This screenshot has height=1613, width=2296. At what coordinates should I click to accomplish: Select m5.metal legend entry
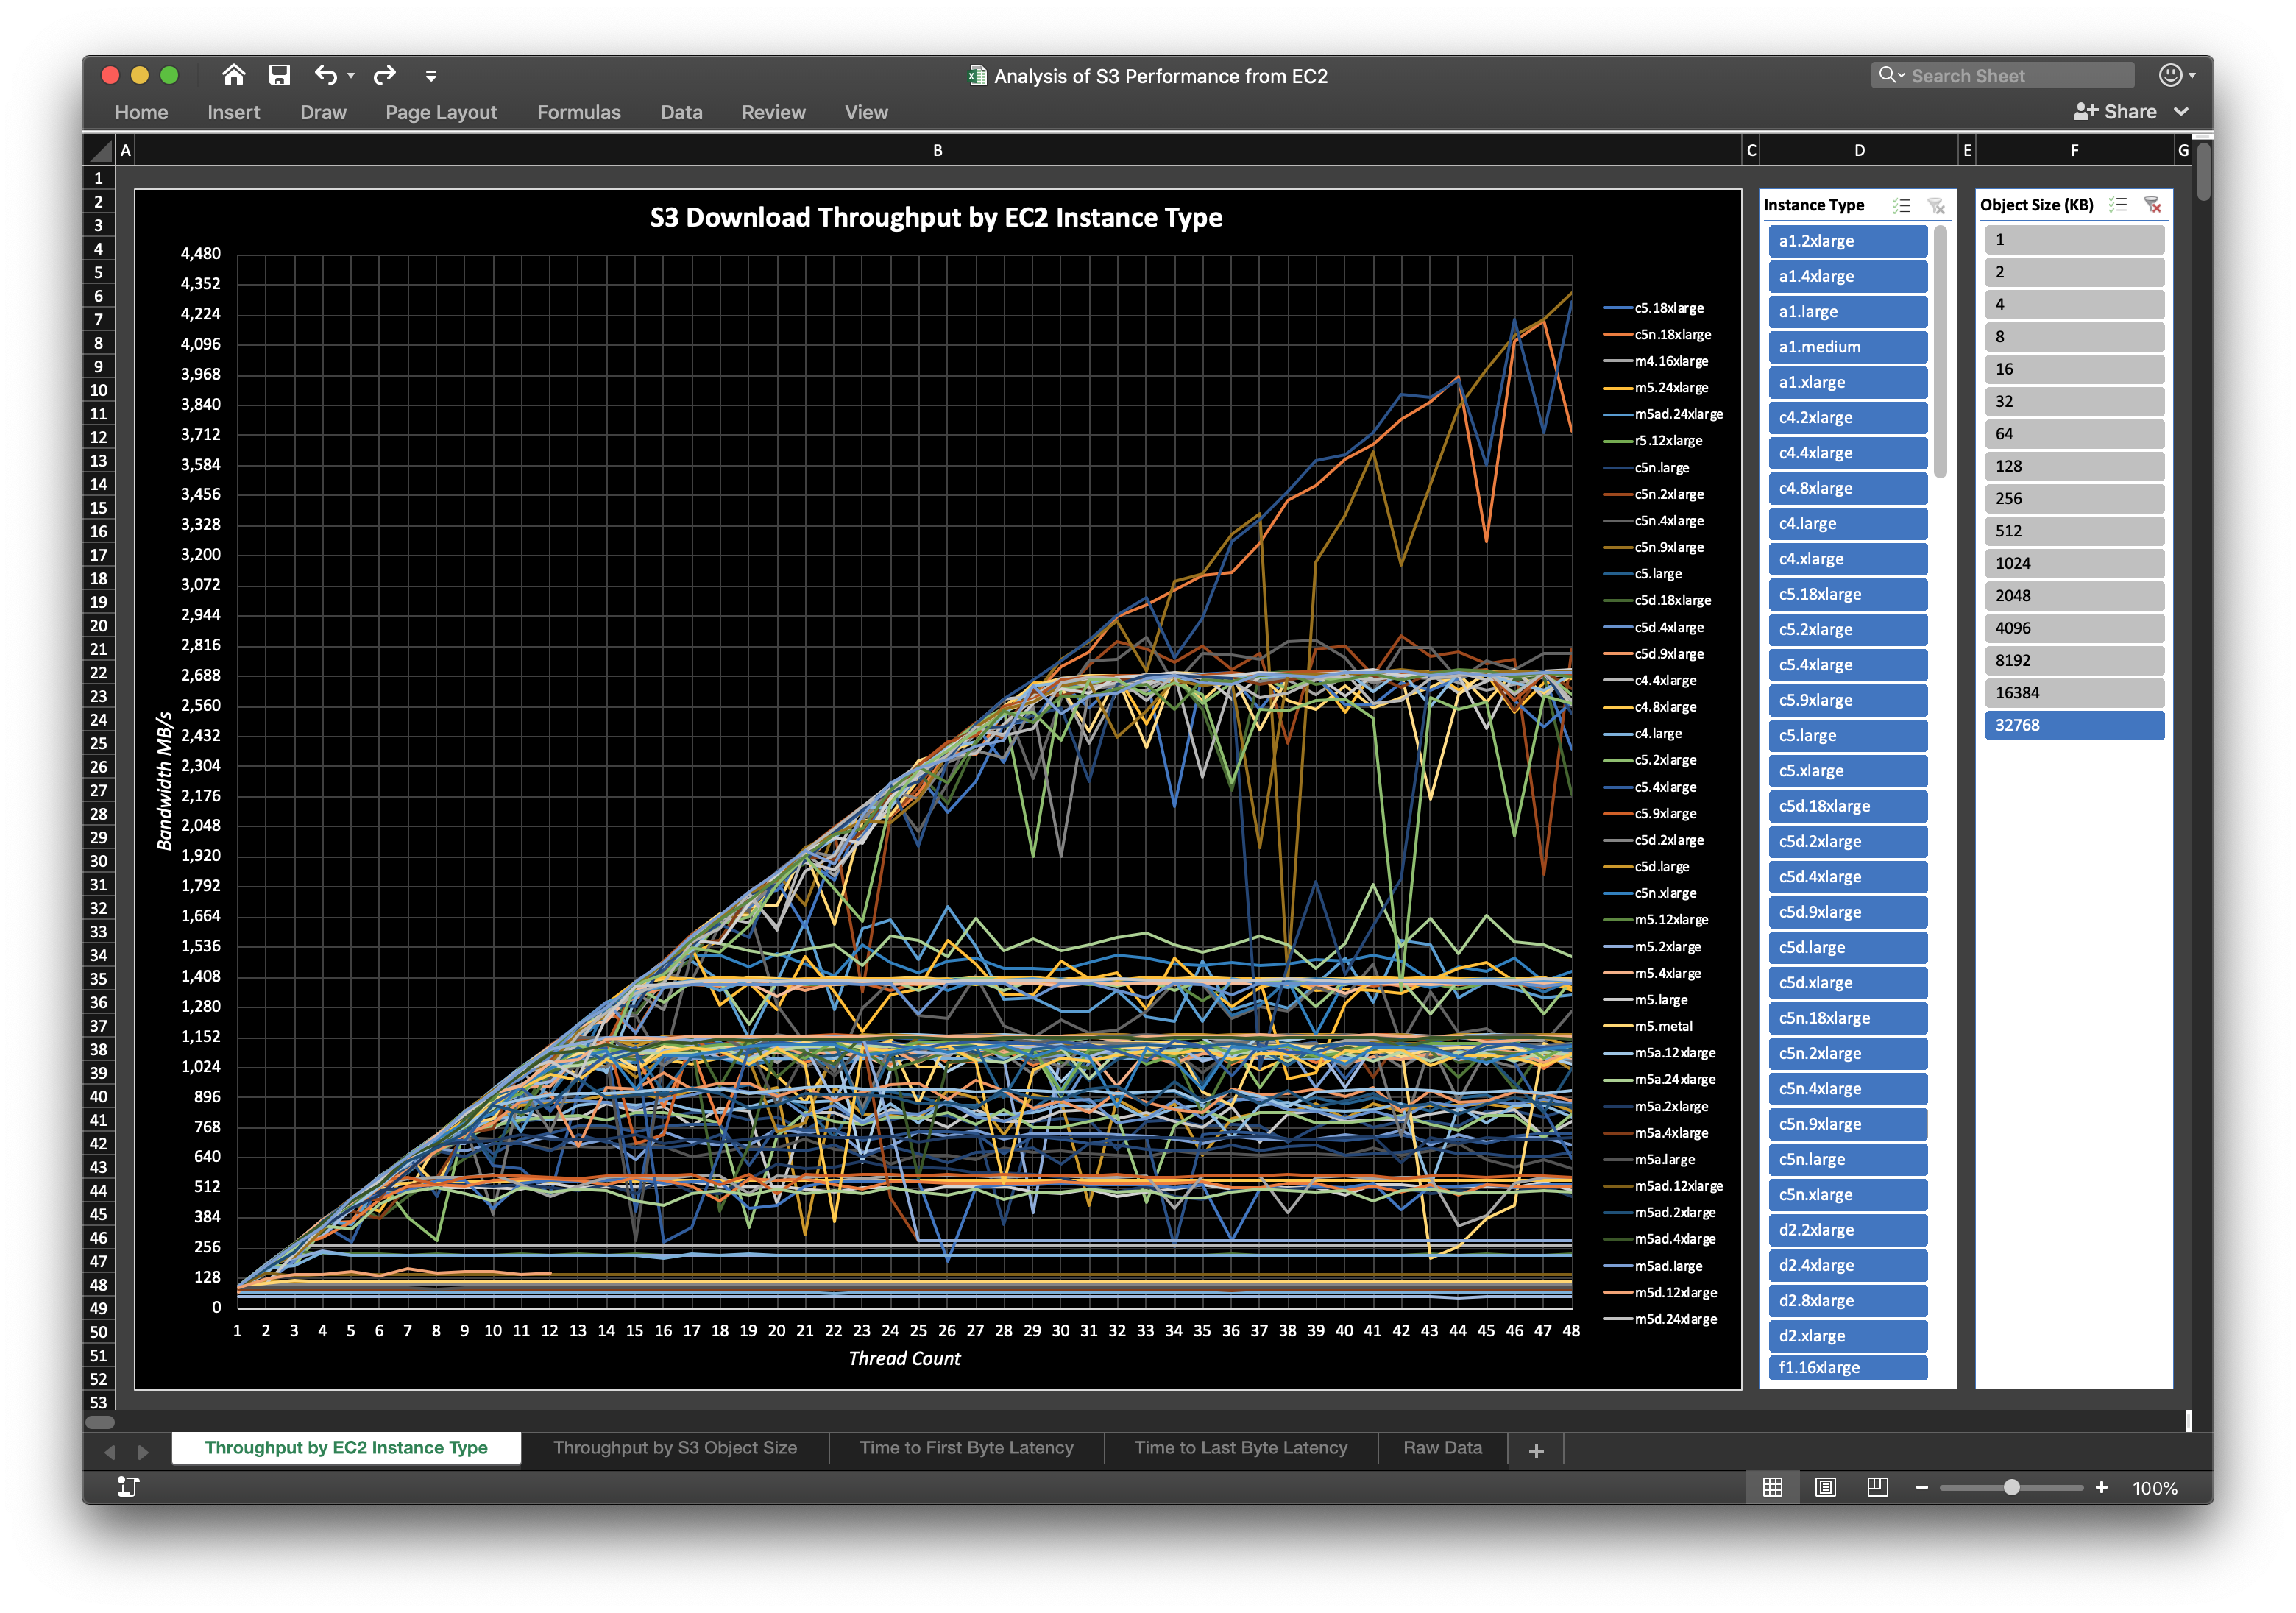coord(1648,1026)
